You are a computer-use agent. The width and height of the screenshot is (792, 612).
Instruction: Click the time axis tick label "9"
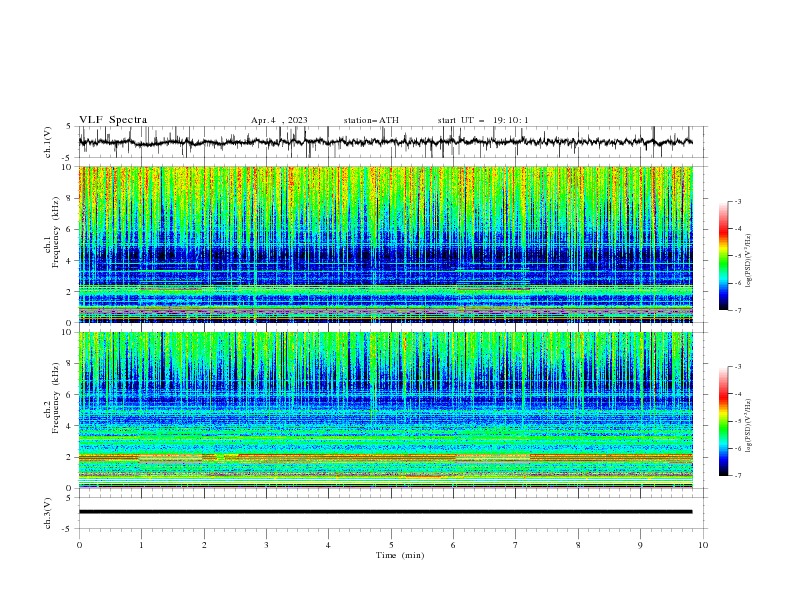(x=640, y=545)
